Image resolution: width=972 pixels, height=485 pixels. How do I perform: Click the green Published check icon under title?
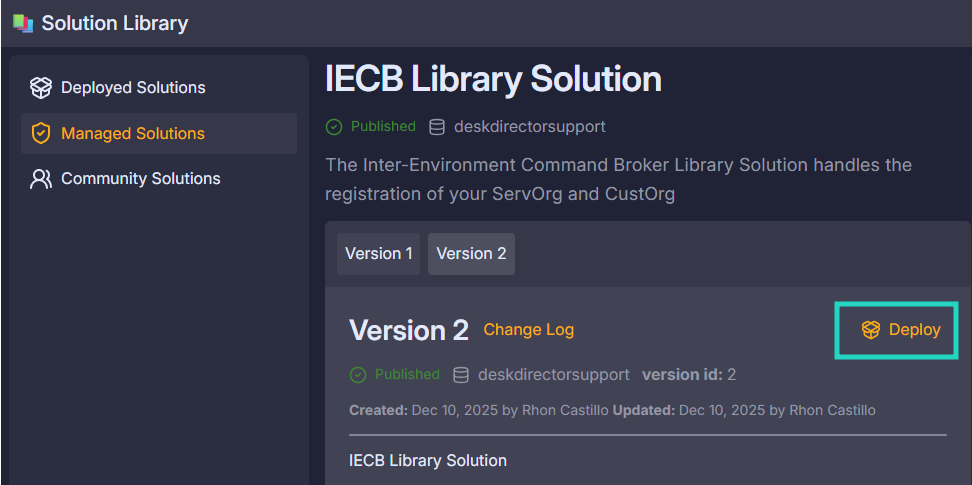(x=334, y=127)
